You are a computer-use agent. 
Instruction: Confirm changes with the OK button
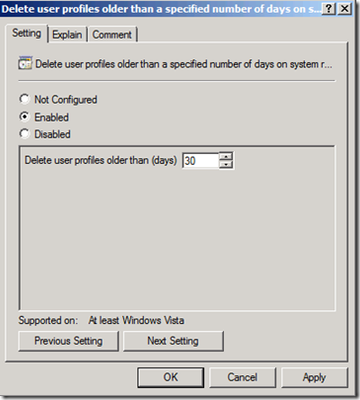click(171, 377)
